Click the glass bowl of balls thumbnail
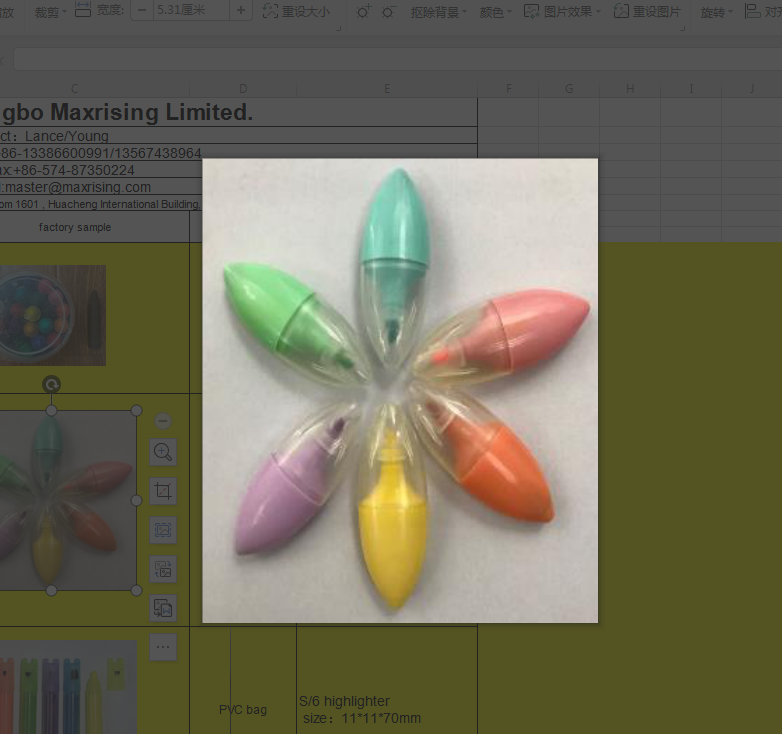 pos(53,315)
